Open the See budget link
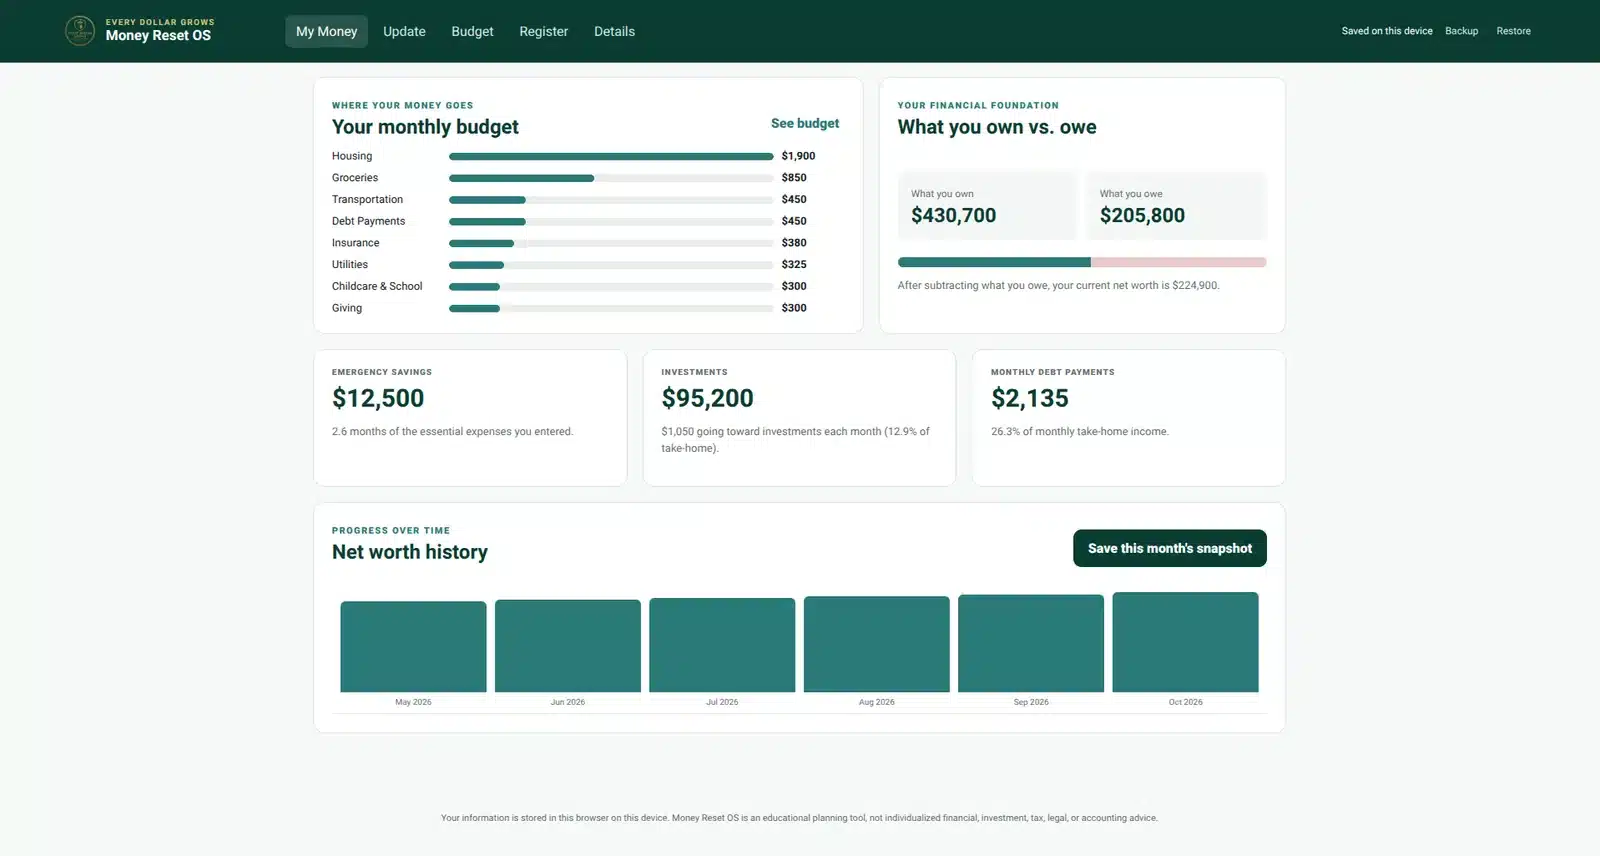Screen dimensions: 1600x856 [x=805, y=123]
